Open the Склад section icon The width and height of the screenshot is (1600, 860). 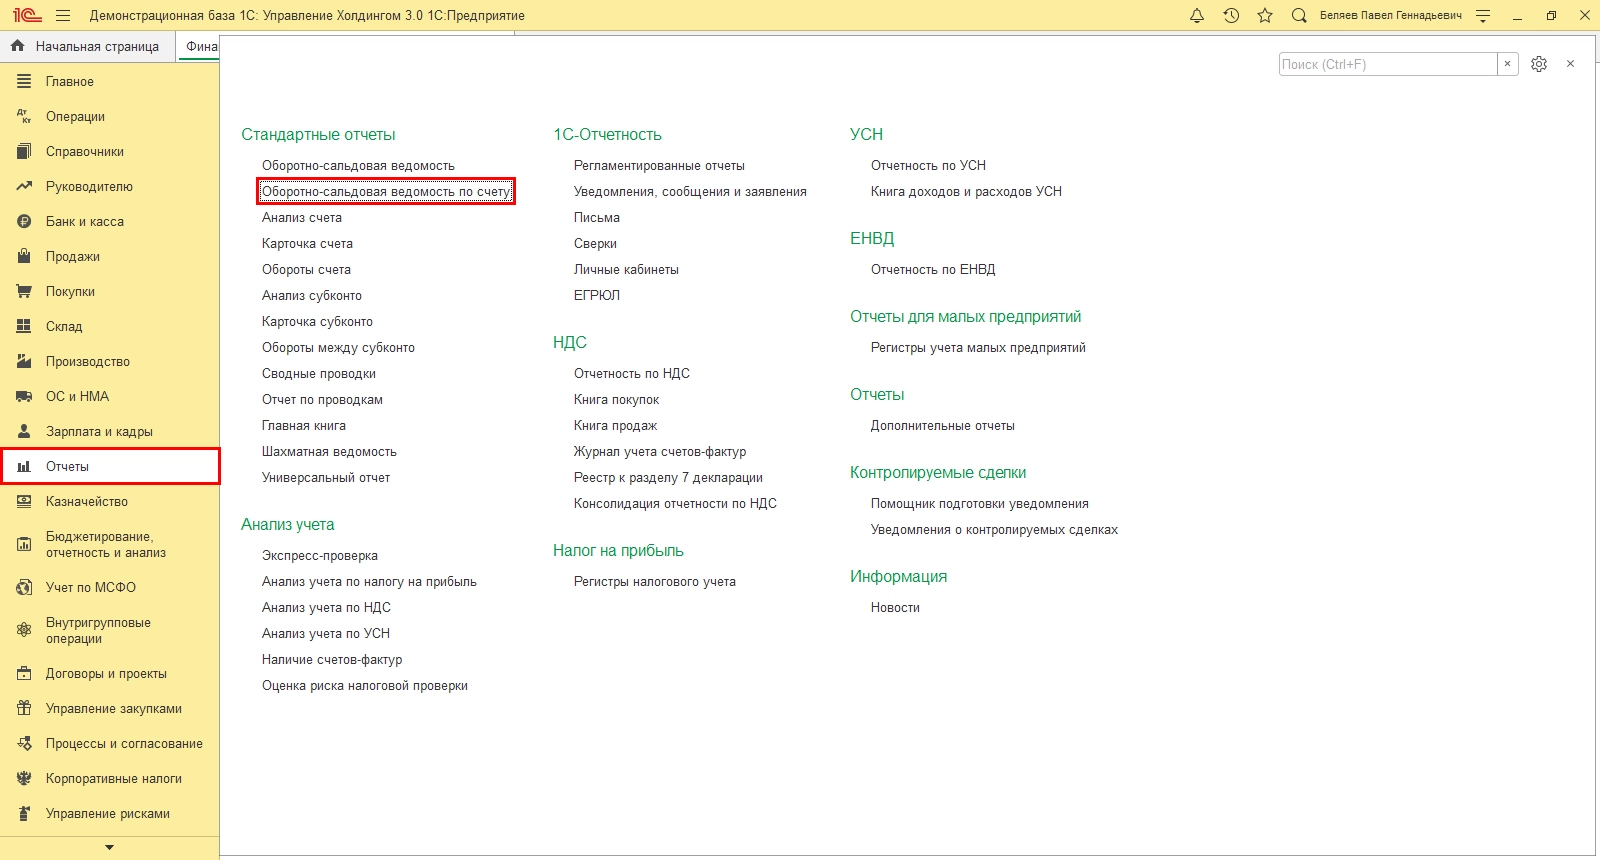click(x=24, y=326)
